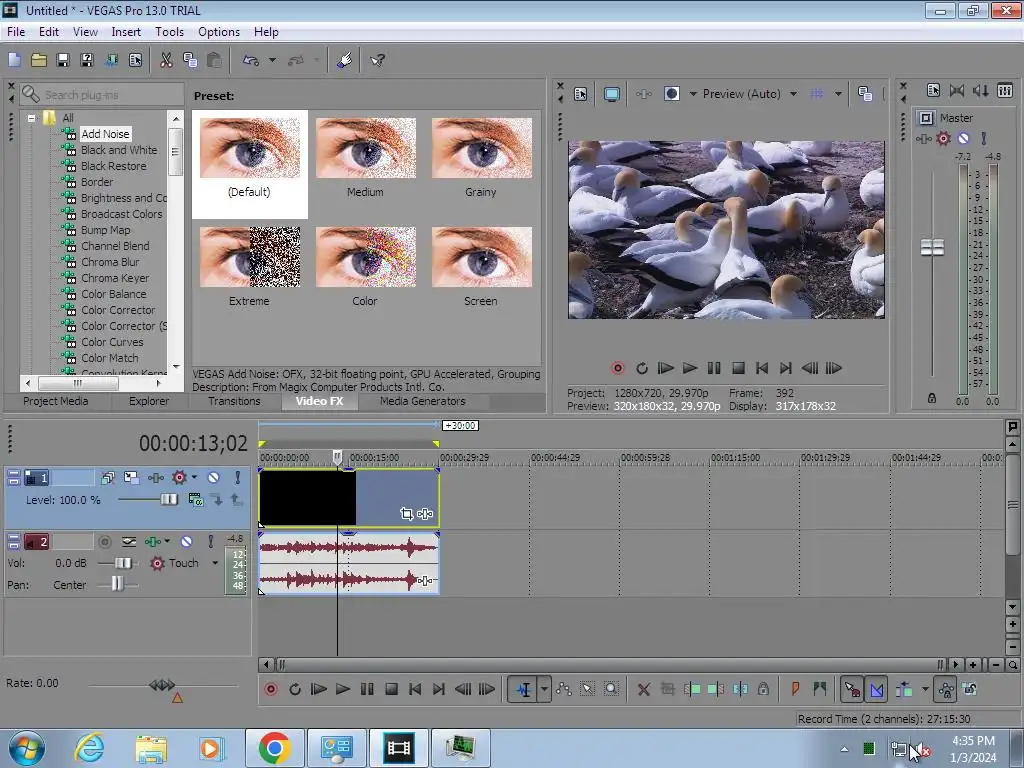Open the video track 1 automation dropdown arrow

[x=194, y=477]
